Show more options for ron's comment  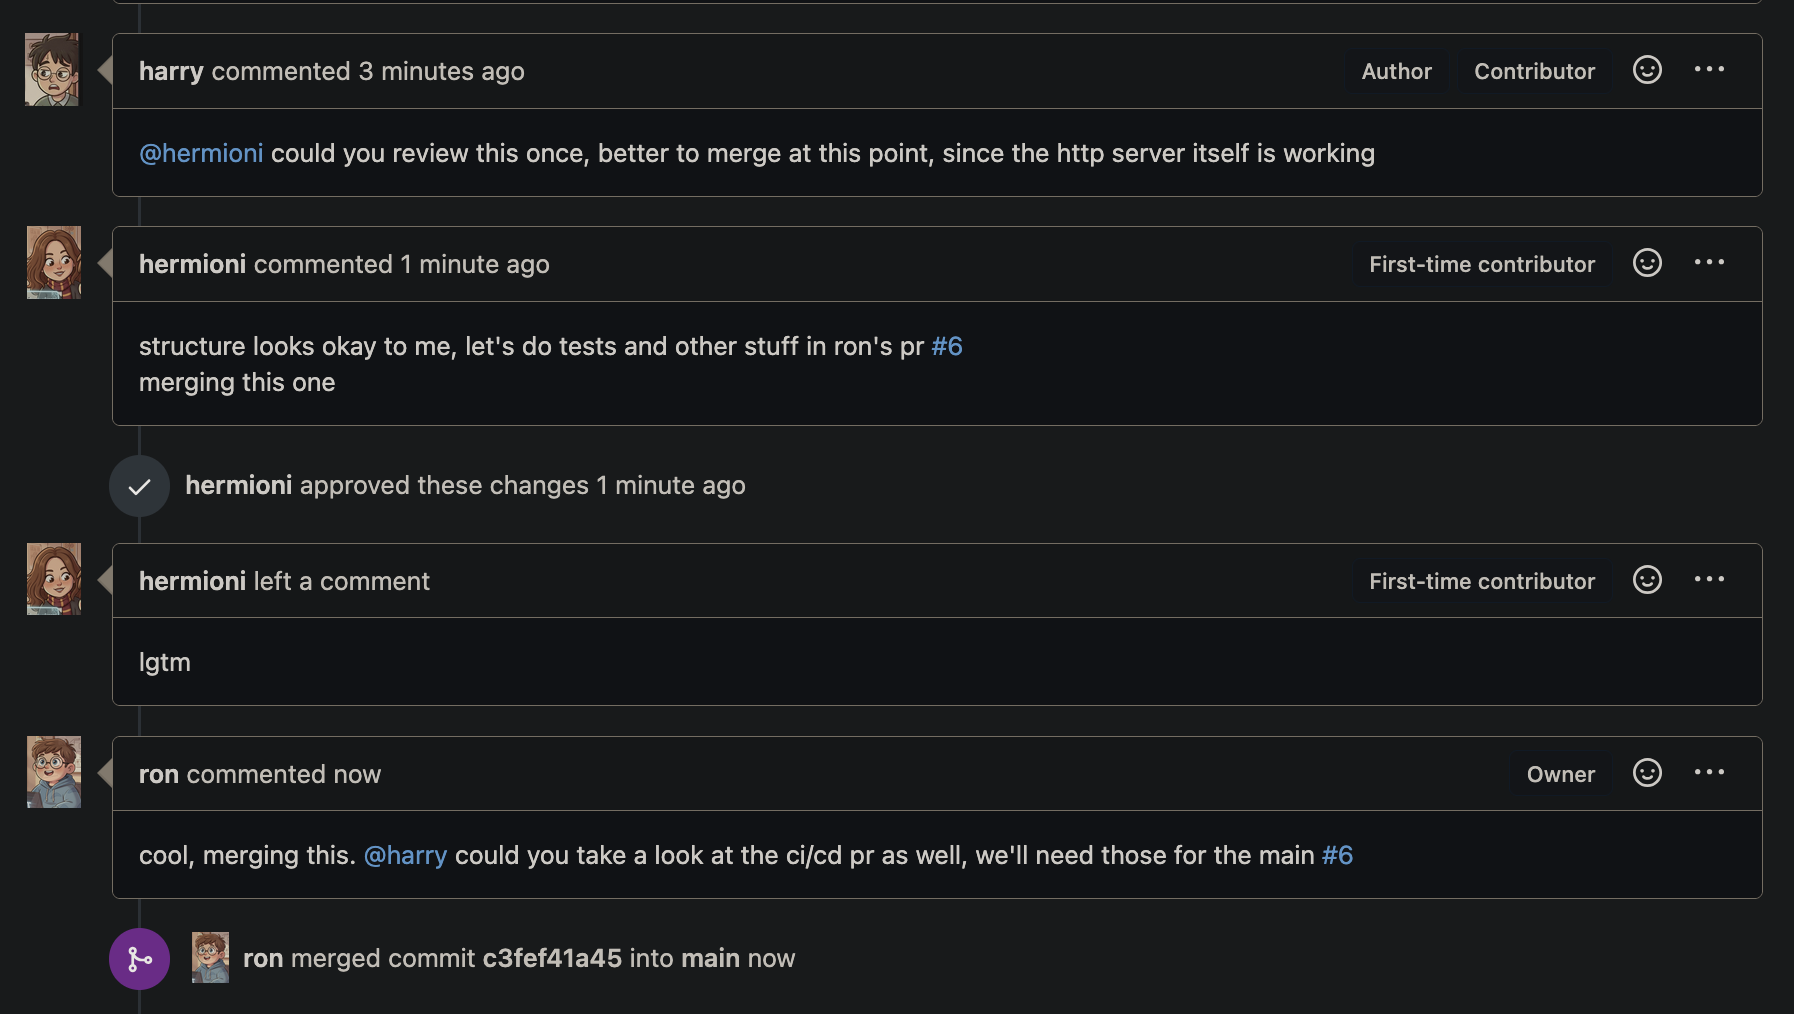(1709, 773)
